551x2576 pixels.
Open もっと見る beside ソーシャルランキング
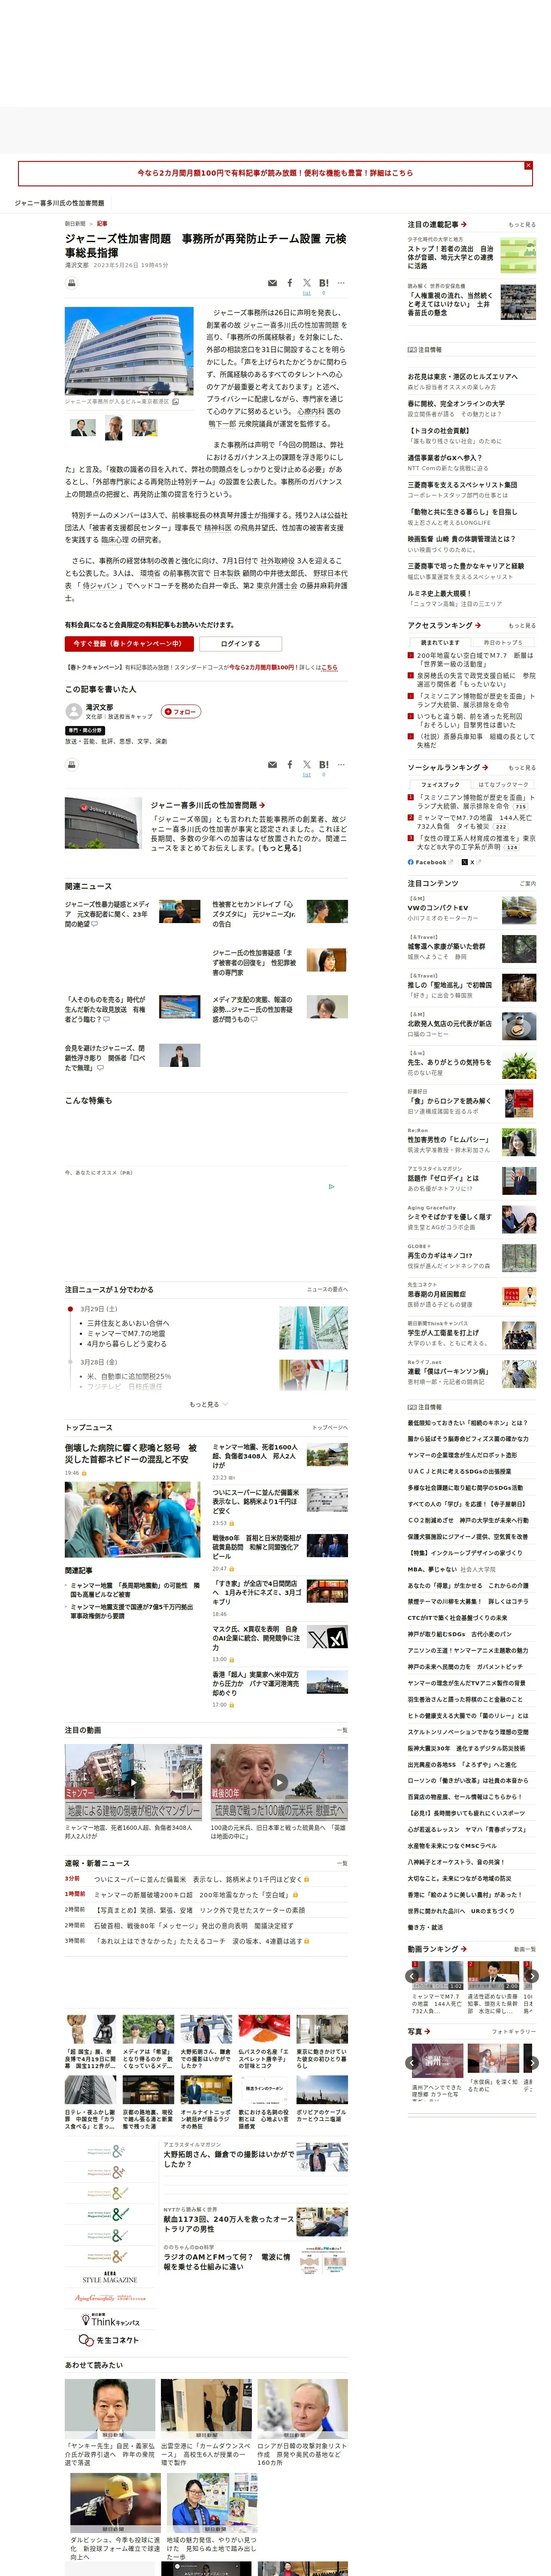pyautogui.click(x=522, y=768)
